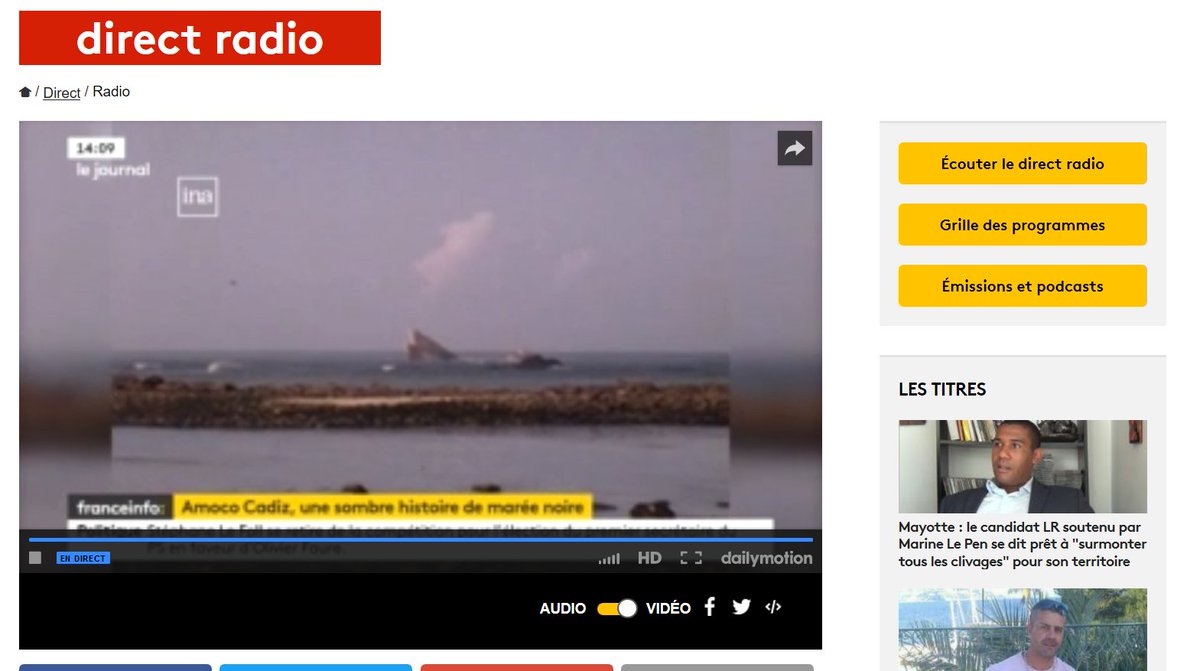Viewport: 1200px width, 671px height.
Task: Open the Mayotte candidate video thumbnail
Action: click(x=1022, y=467)
